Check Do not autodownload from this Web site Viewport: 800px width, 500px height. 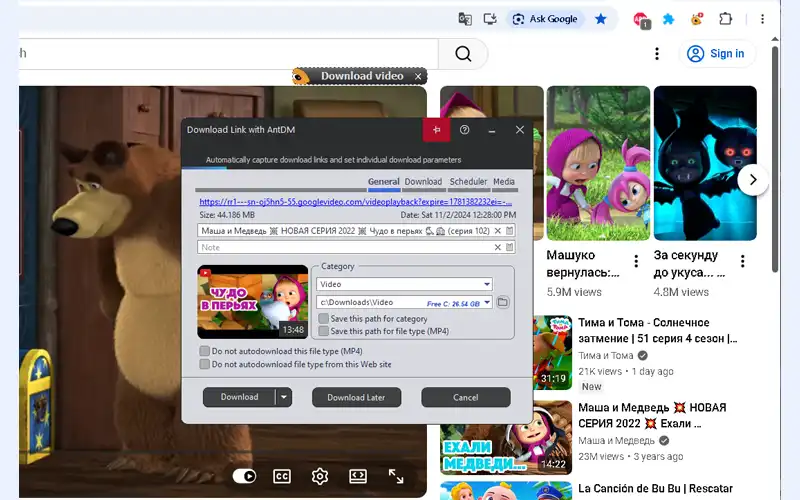pyautogui.click(x=205, y=364)
